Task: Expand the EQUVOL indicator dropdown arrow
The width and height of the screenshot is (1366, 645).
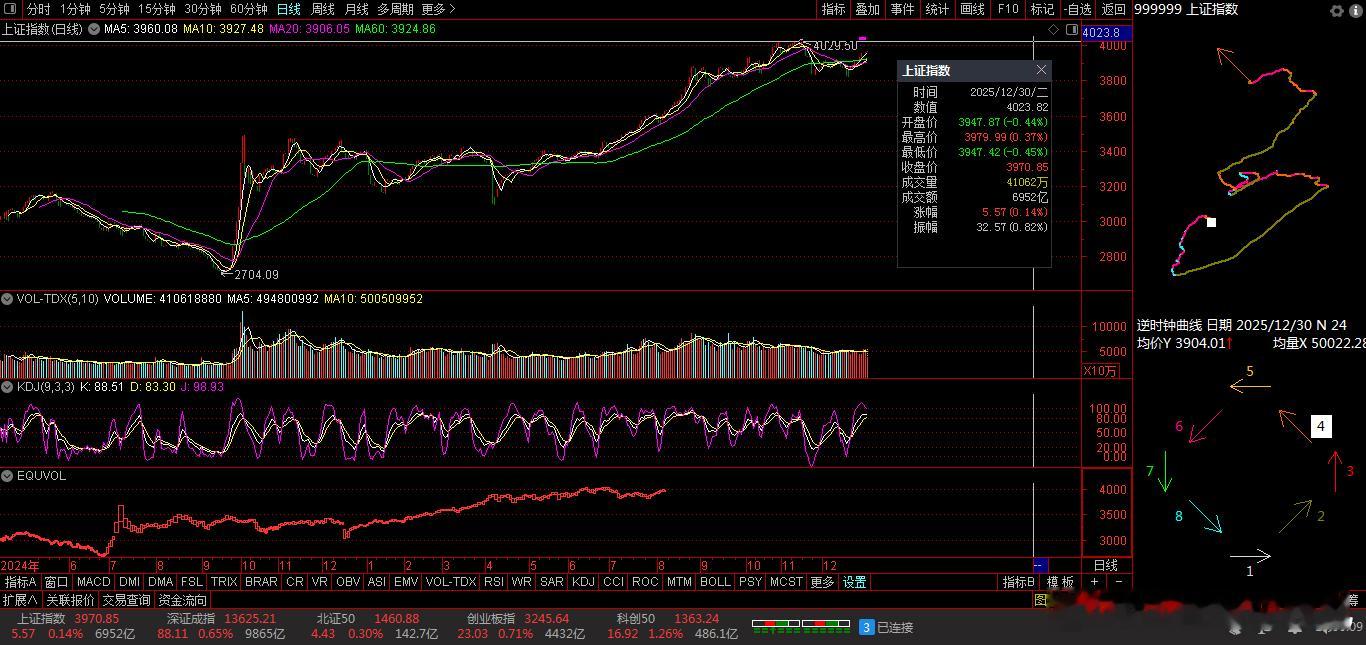Action: (x=7, y=476)
